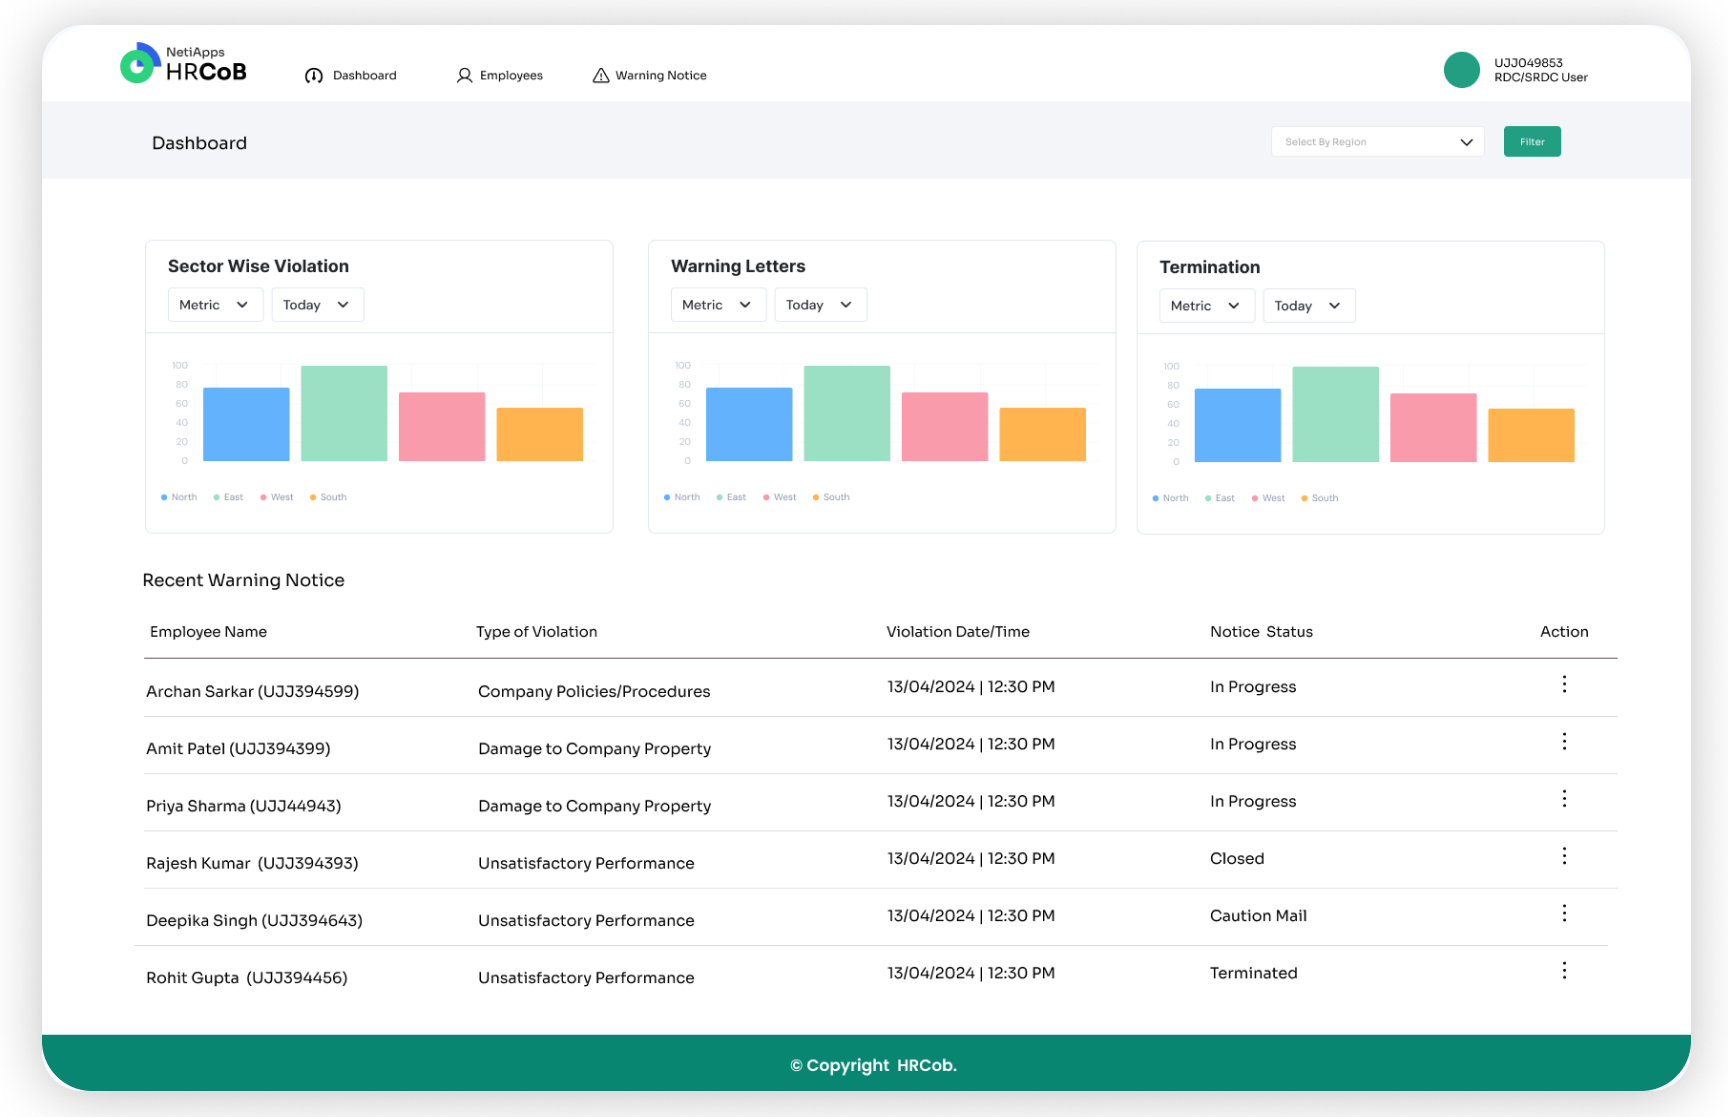1728x1117 pixels.
Task: Open the action menu for Archan Sarkar
Action: [x=1564, y=685]
